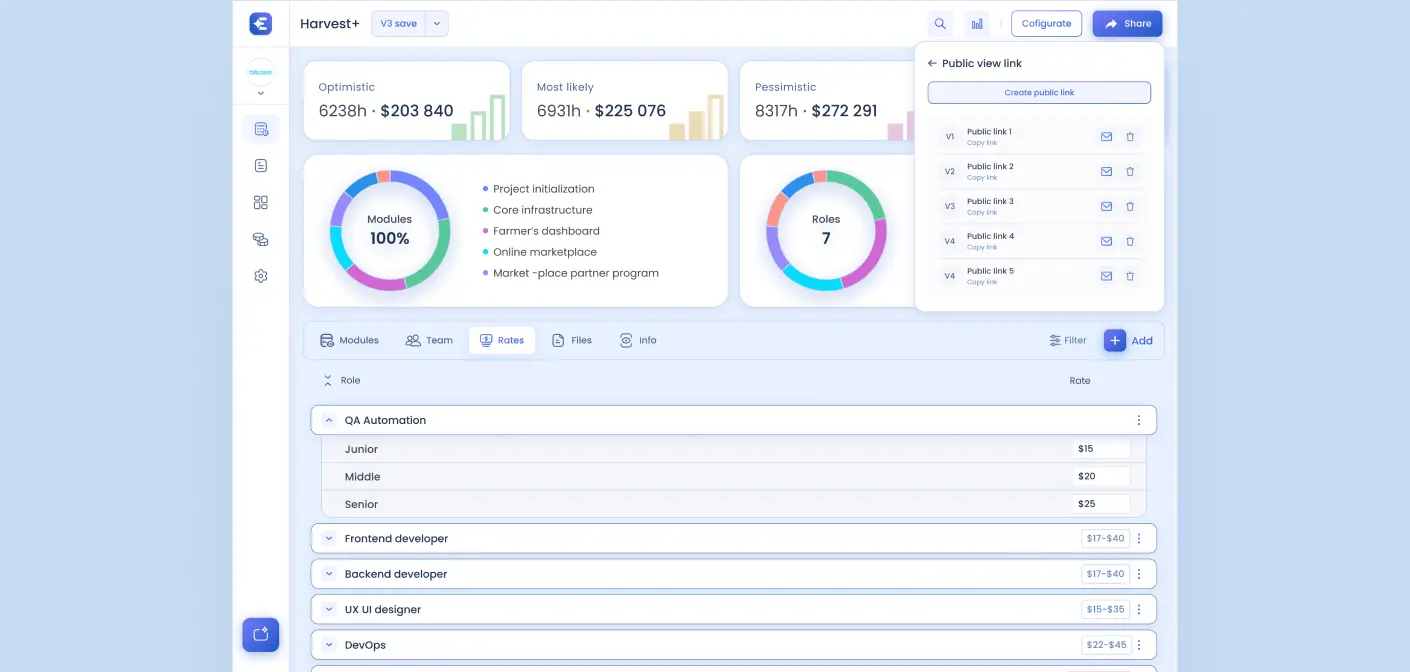Expand the Frontend developer role
Viewport: 1410px width, 672px height.
[x=328, y=539]
